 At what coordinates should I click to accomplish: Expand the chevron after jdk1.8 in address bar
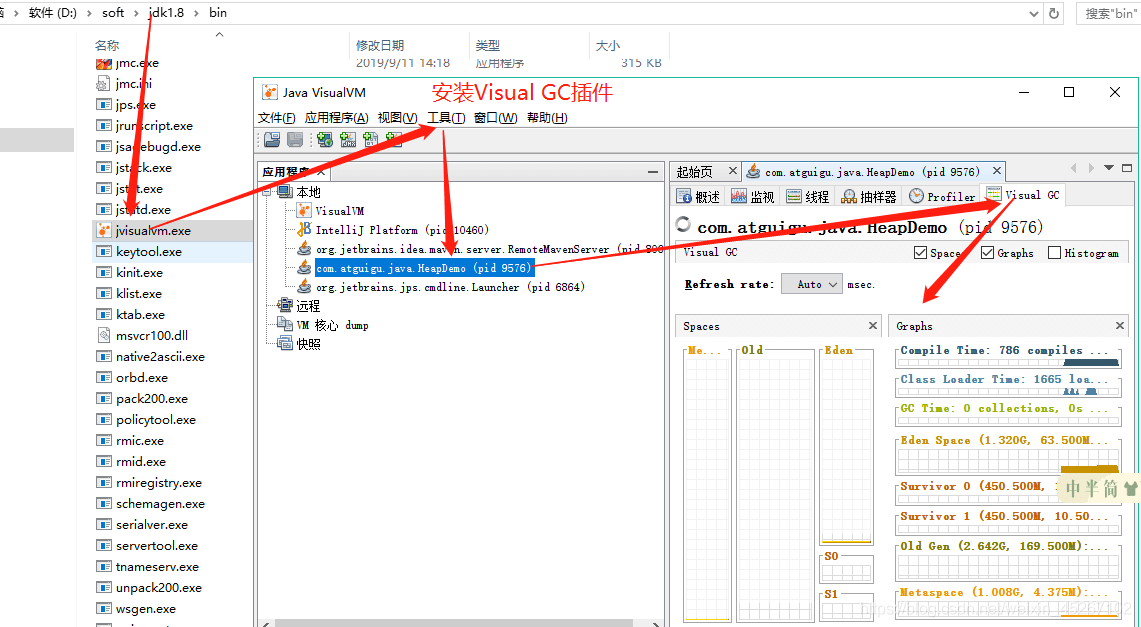(196, 13)
